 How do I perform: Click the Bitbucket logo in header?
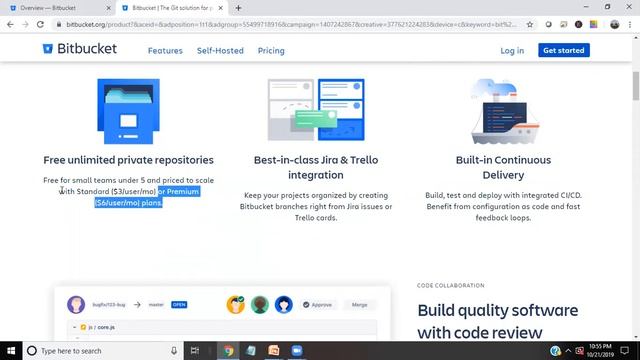(80, 49)
